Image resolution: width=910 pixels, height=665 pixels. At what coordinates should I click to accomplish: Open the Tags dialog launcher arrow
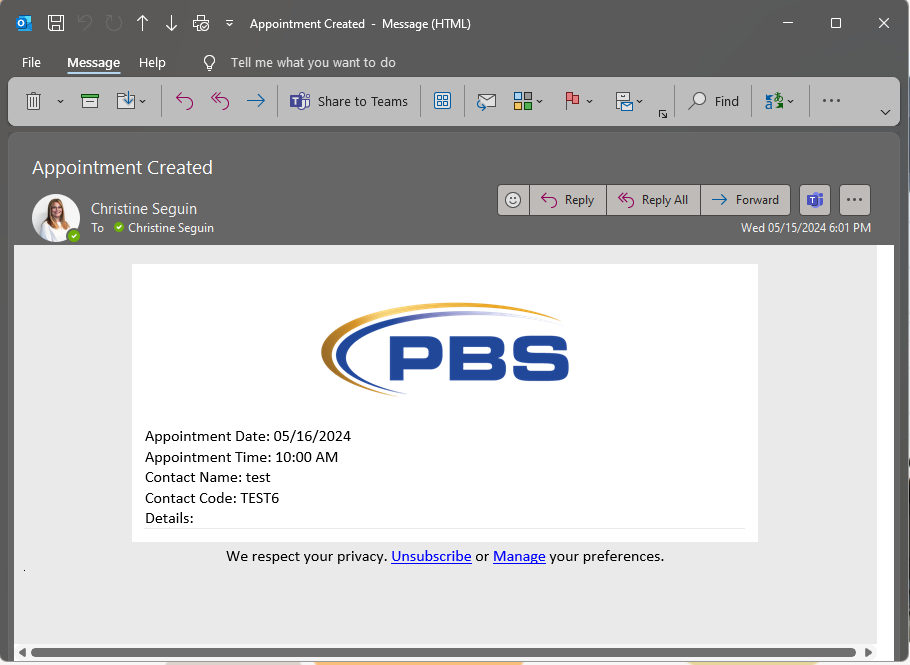point(663,114)
